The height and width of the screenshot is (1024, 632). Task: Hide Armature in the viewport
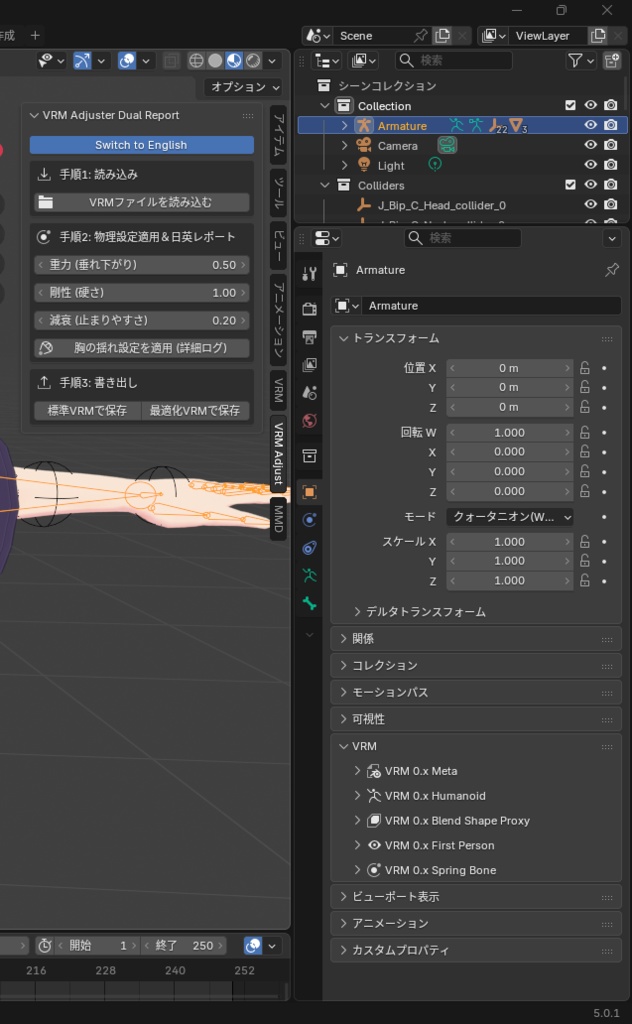pos(590,125)
